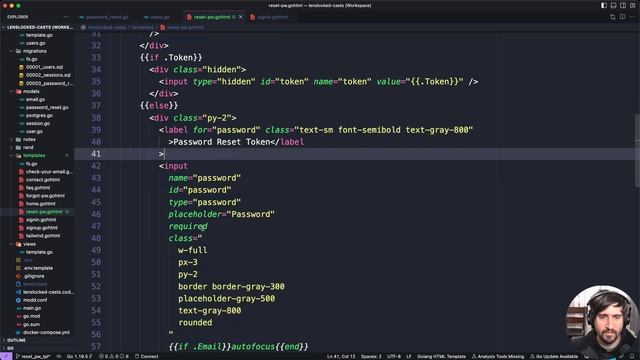Viewport: 640px width, 360px height.
Task: Open modd.conf file
Action: tap(35, 300)
